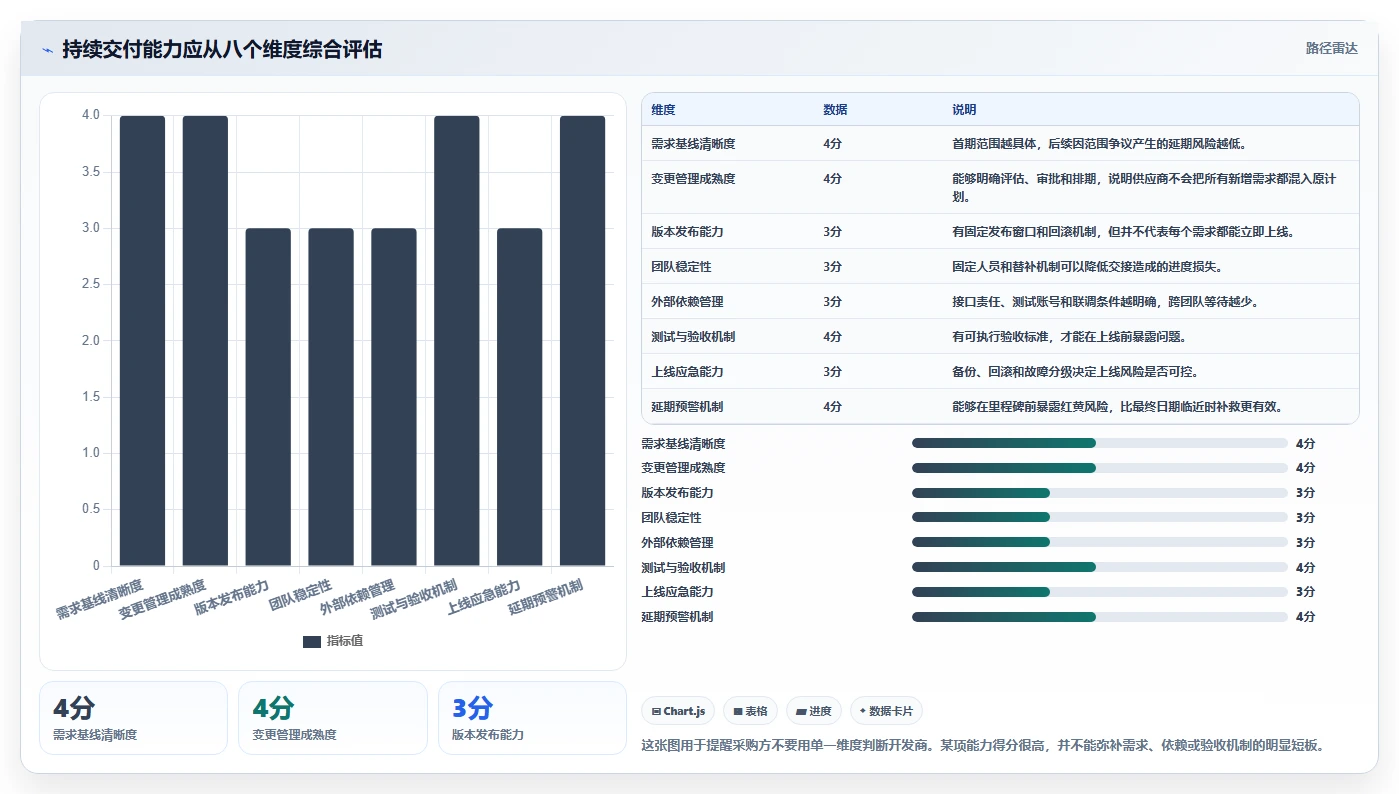
Task: Click the 外部依赖管理 progress bar
Action: click(x=1100, y=542)
